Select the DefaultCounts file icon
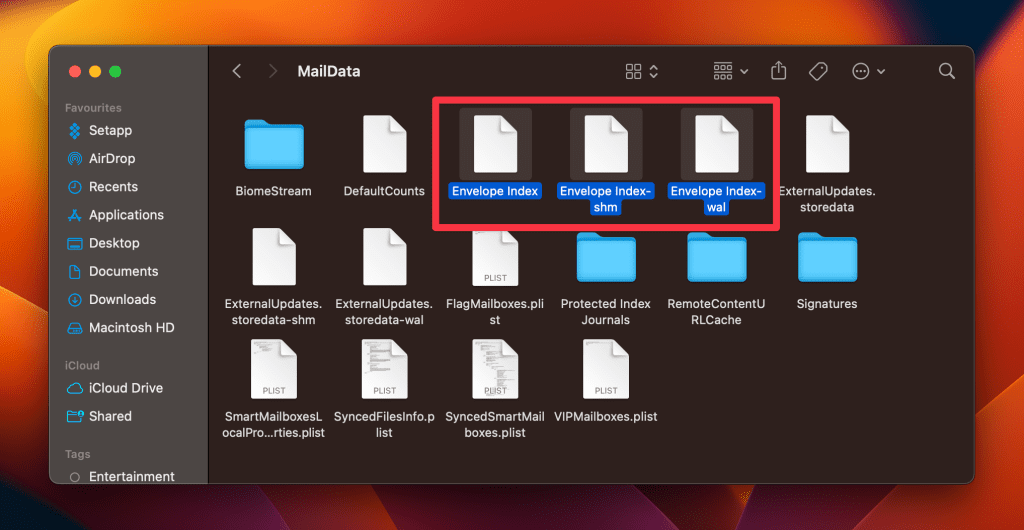Viewport: 1024px width, 530px height. click(x=385, y=144)
